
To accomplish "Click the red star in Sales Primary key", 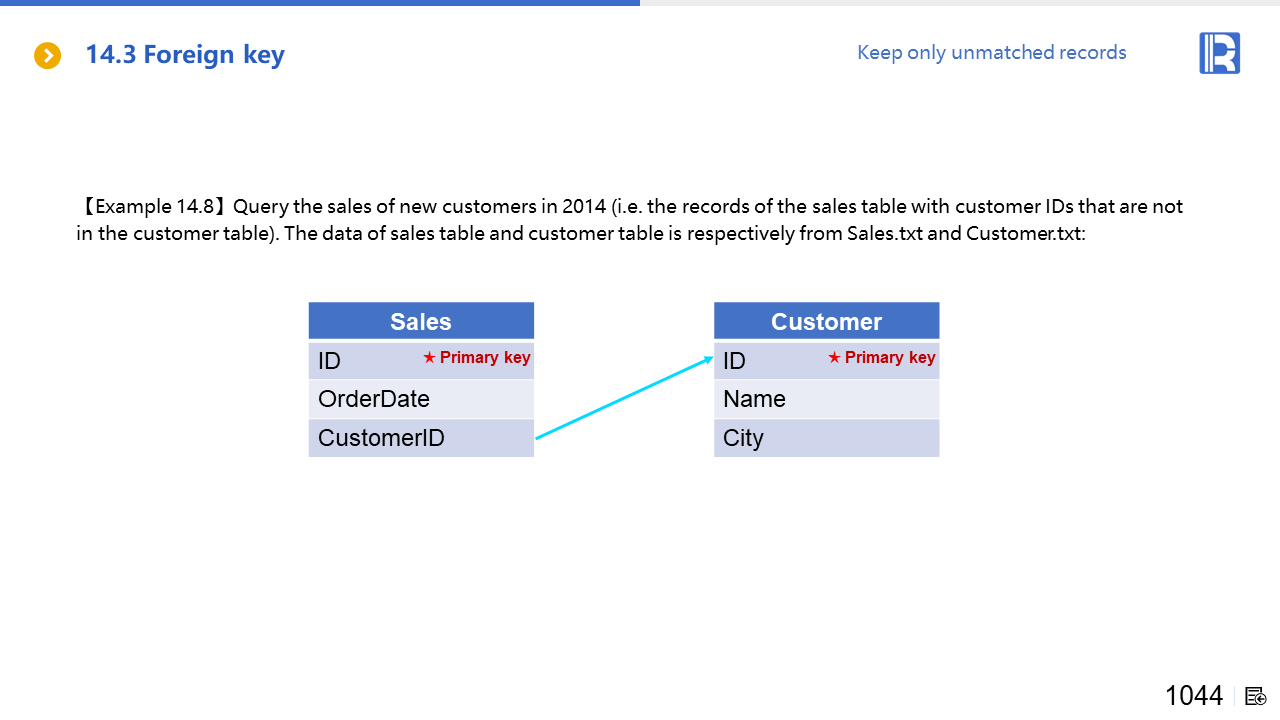I will 429,358.
